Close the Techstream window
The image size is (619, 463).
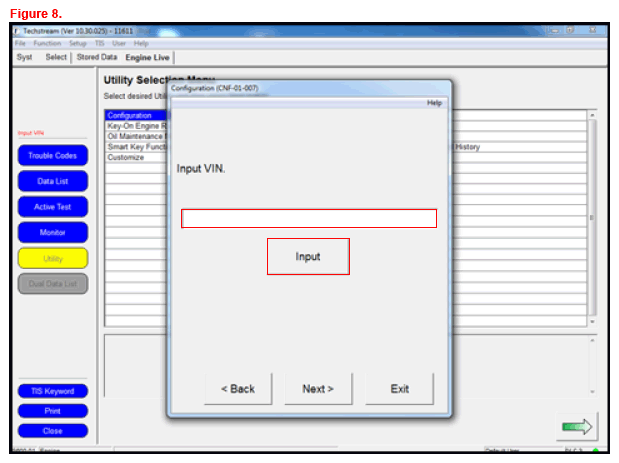pyautogui.click(x=593, y=30)
